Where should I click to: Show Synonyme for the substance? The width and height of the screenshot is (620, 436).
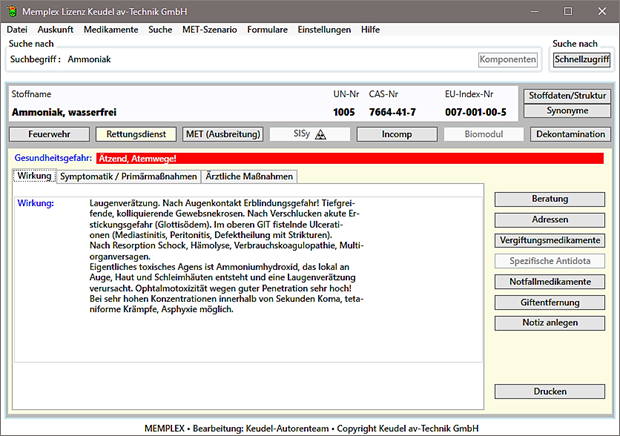click(567, 111)
